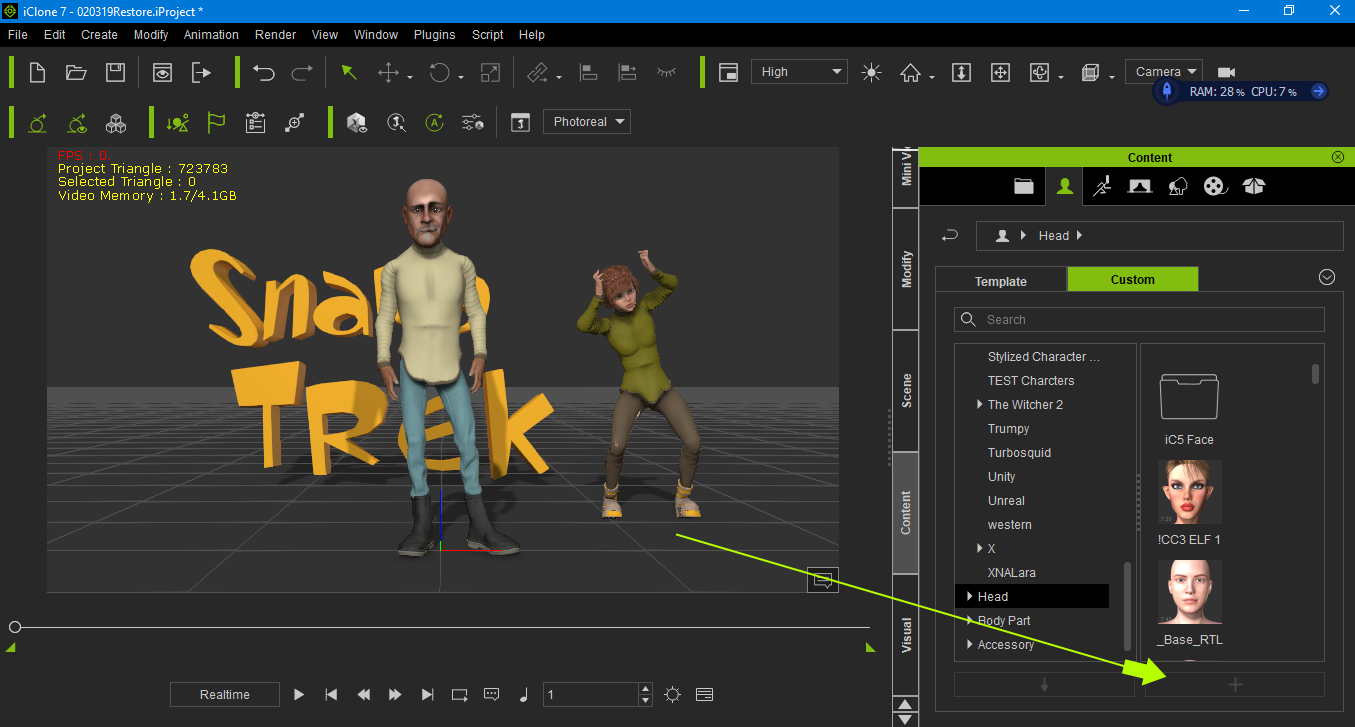Click the plus add button below the content list

point(1235,685)
